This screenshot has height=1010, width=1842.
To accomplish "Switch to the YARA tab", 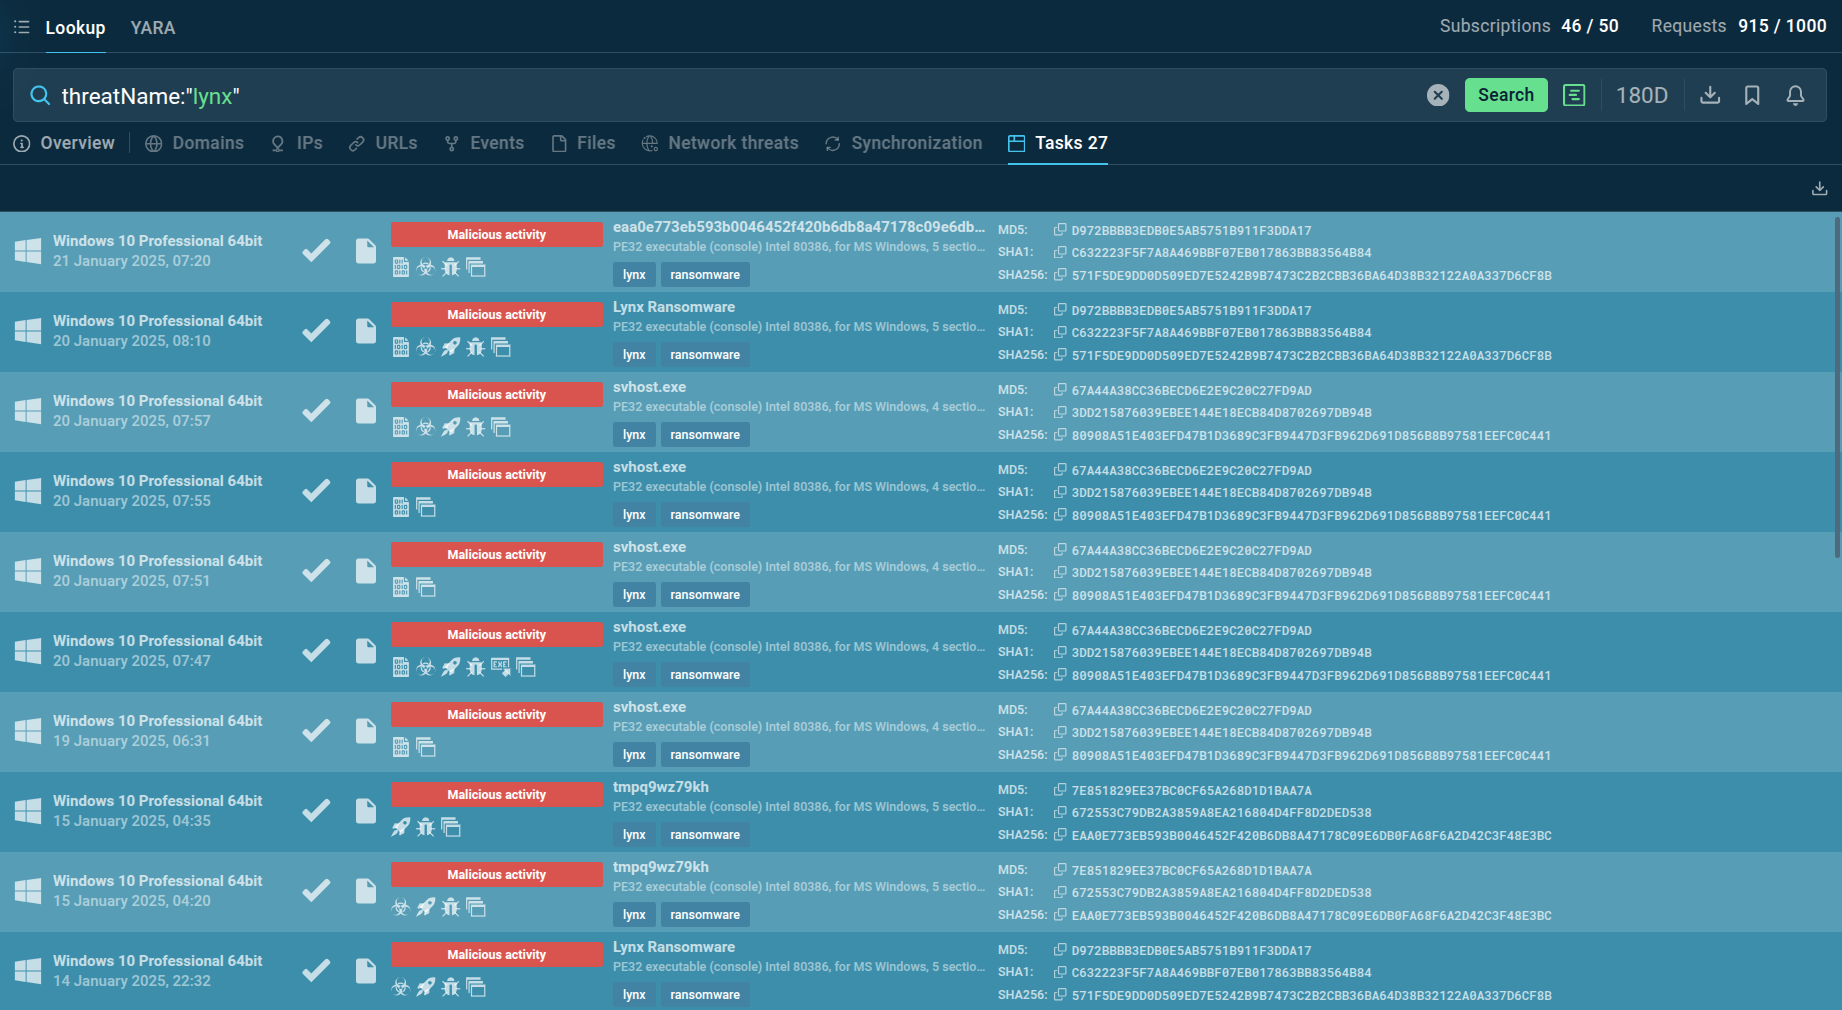I will 152,28.
